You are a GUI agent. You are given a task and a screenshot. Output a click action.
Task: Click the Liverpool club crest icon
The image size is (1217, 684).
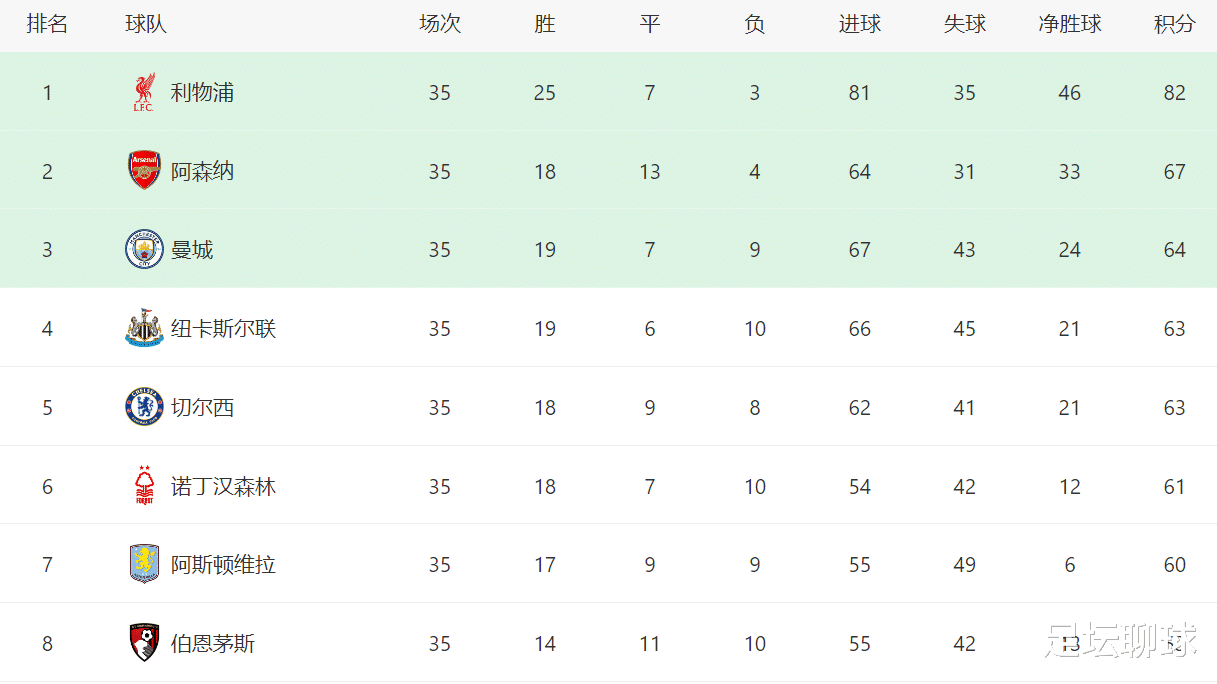(x=144, y=93)
